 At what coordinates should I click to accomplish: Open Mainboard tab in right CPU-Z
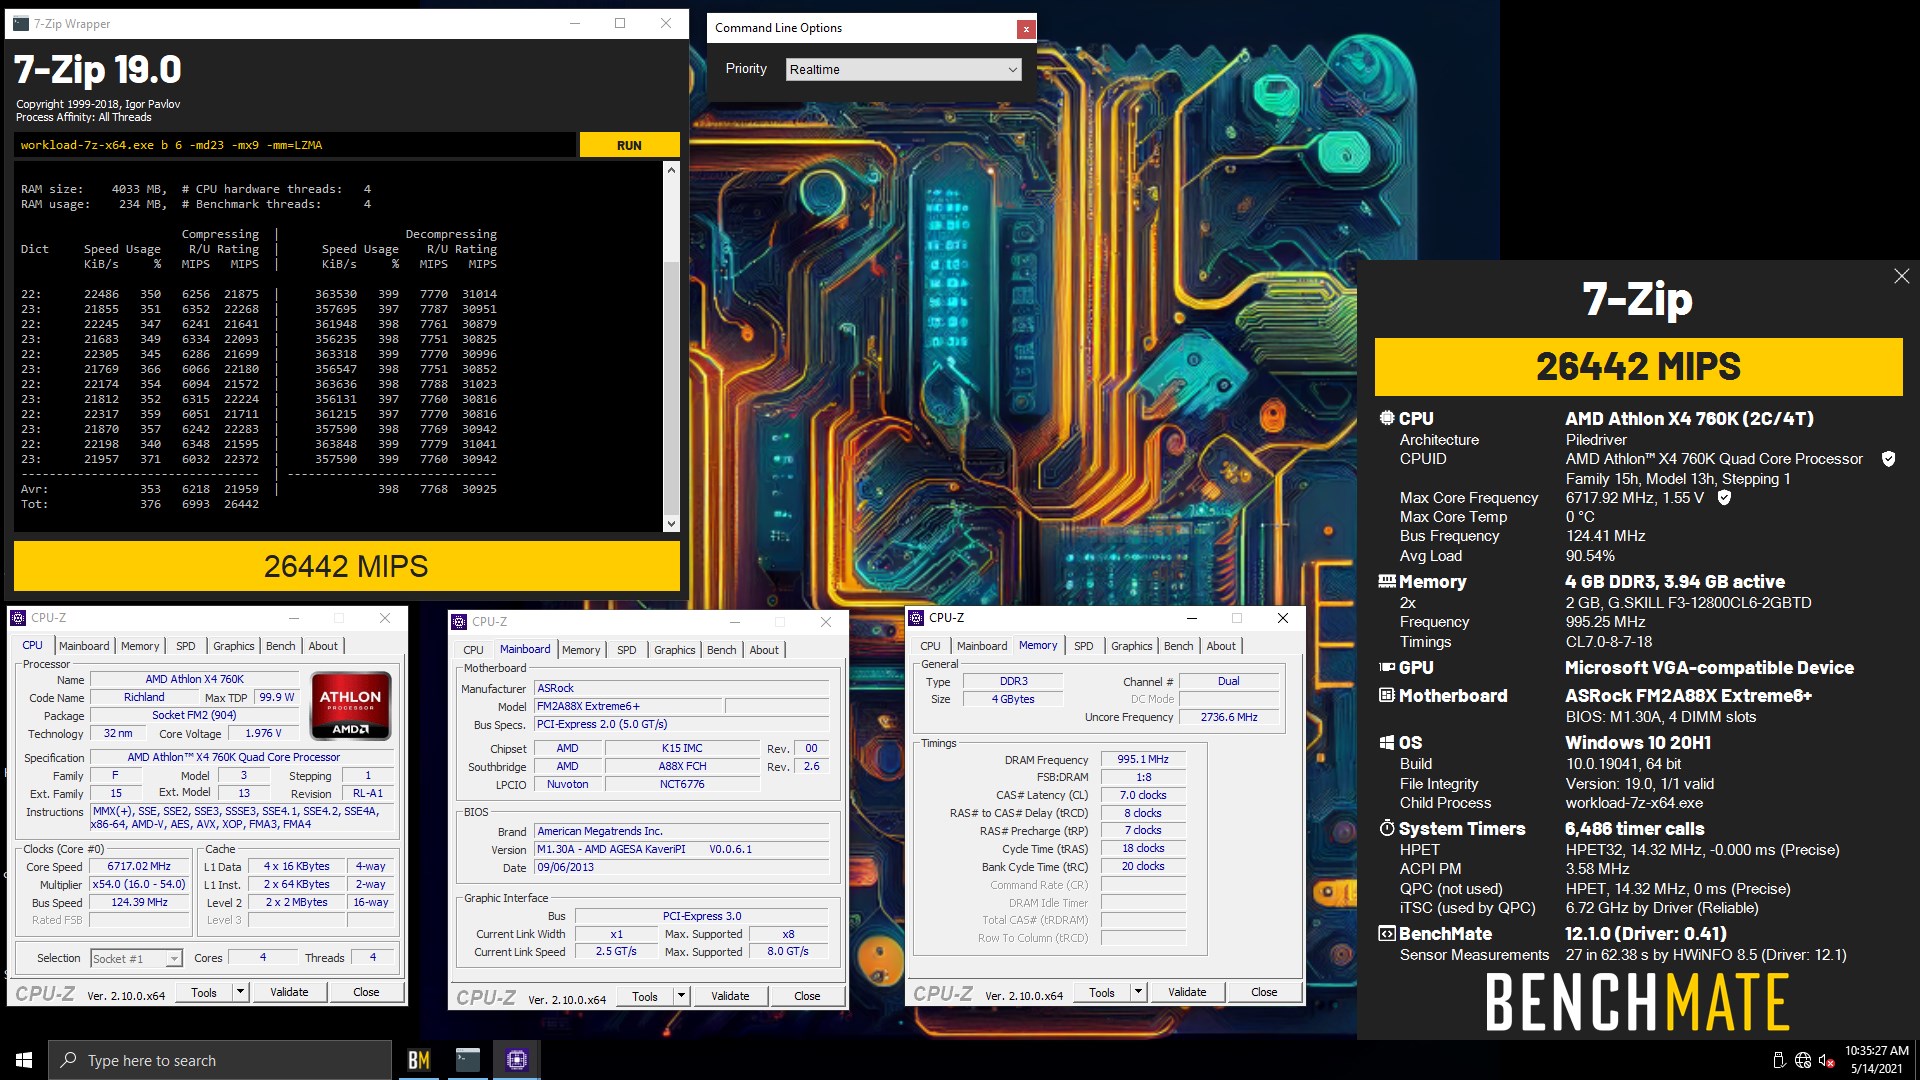click(x=982, y=646)
